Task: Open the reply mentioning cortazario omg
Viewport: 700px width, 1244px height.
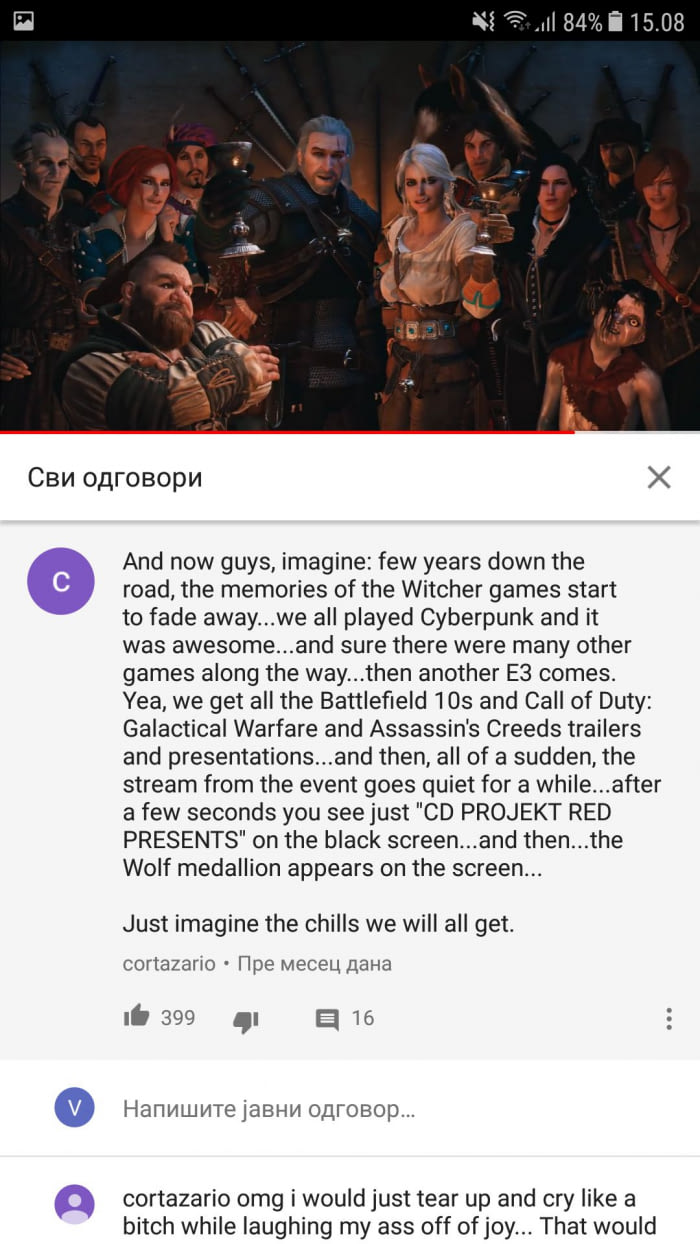Action: (392, 1212)
